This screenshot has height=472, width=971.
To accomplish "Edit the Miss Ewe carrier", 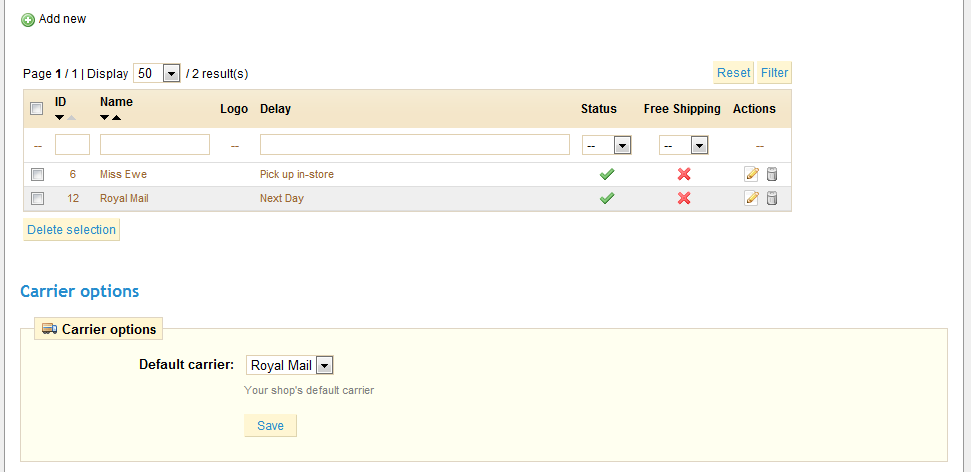I will tap(752, 174).
